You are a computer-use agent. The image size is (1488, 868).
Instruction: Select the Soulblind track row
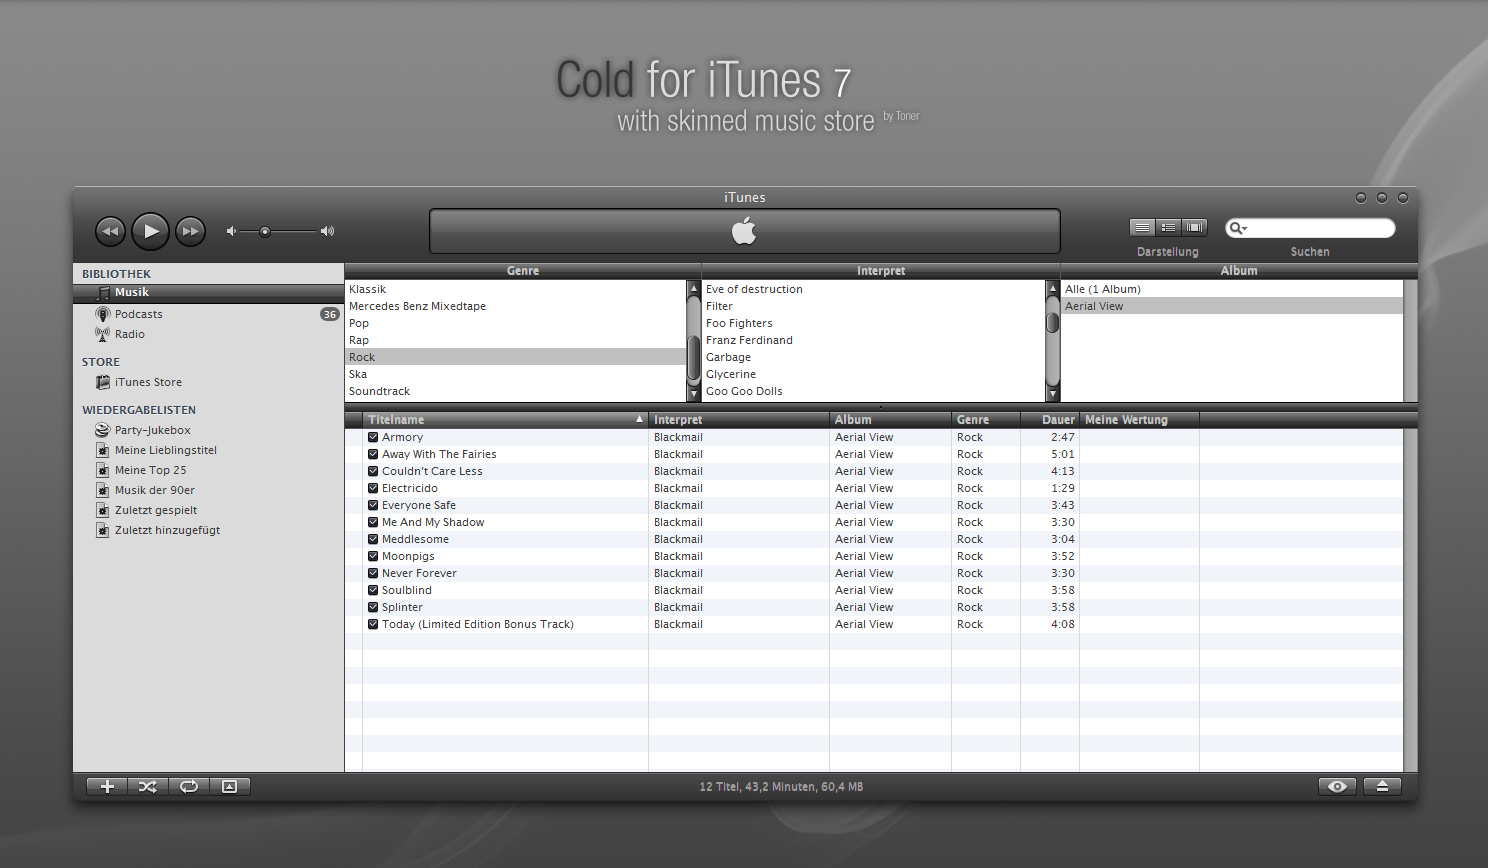click(874, 590)
